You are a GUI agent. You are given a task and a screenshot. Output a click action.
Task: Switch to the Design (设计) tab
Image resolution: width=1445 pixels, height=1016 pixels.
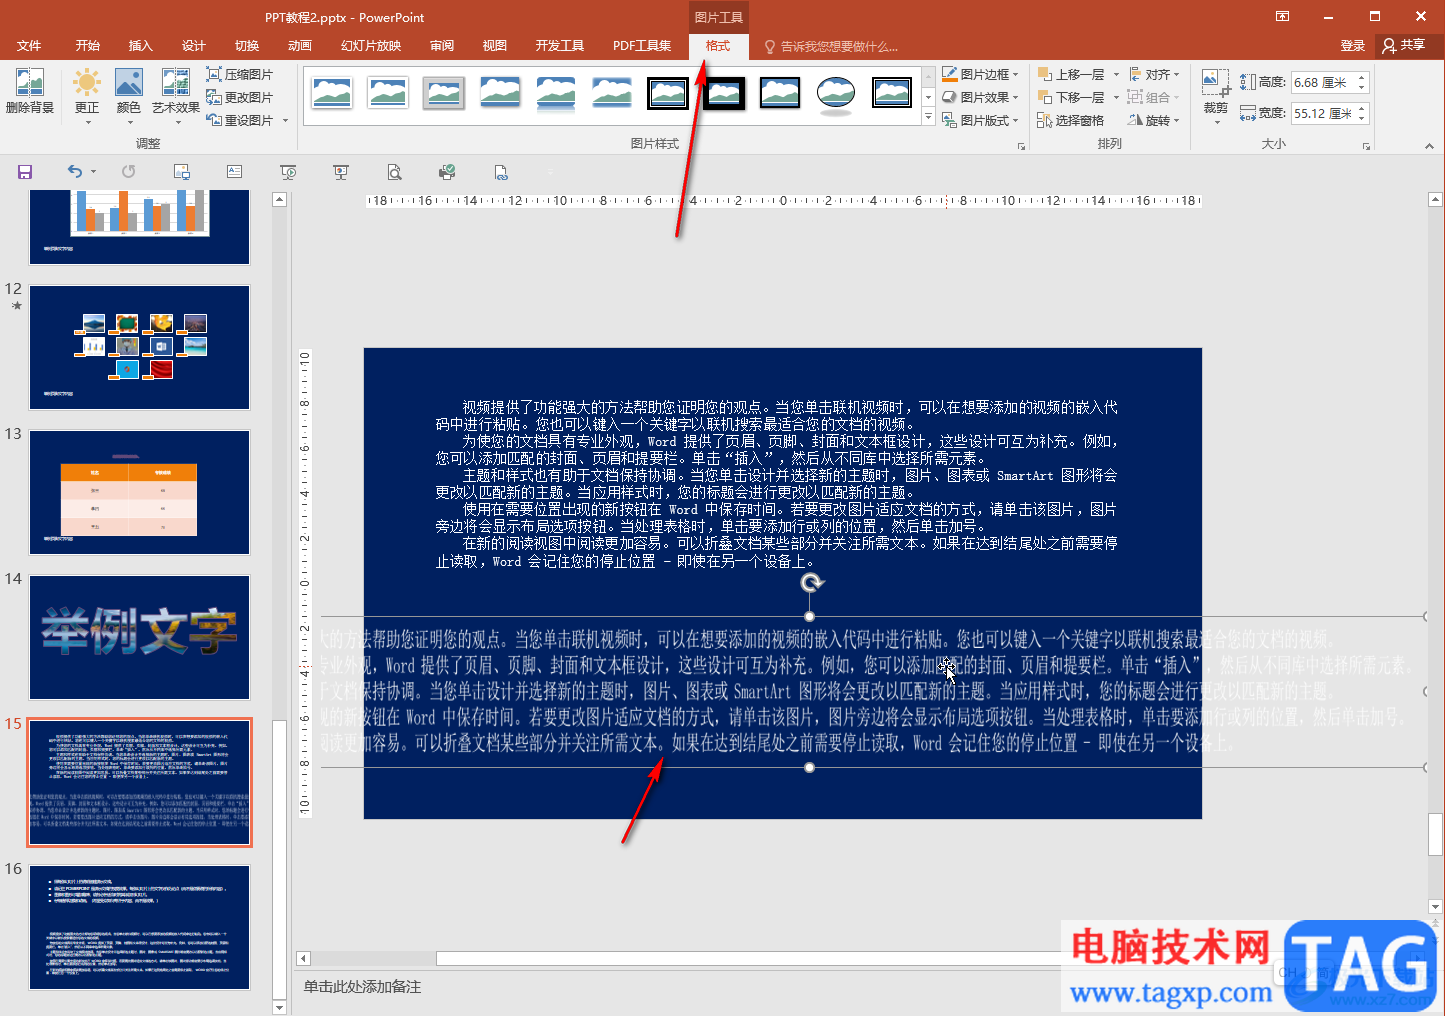pos(193,46)
